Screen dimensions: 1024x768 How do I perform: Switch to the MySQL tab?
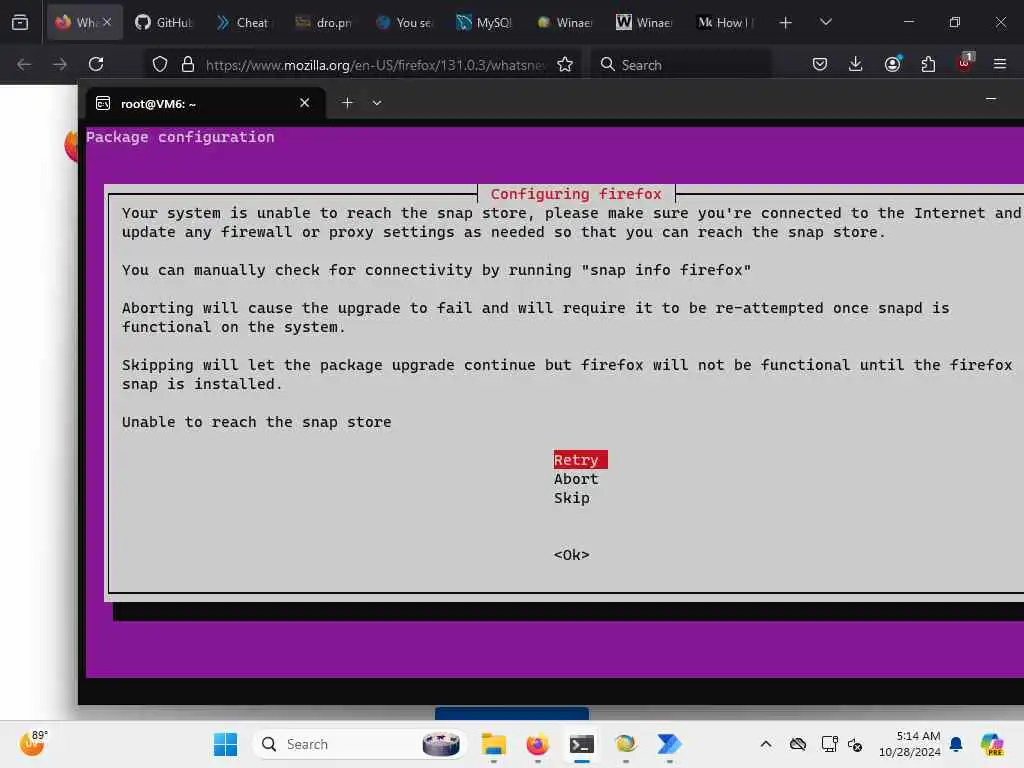click(x=484, y=22)
